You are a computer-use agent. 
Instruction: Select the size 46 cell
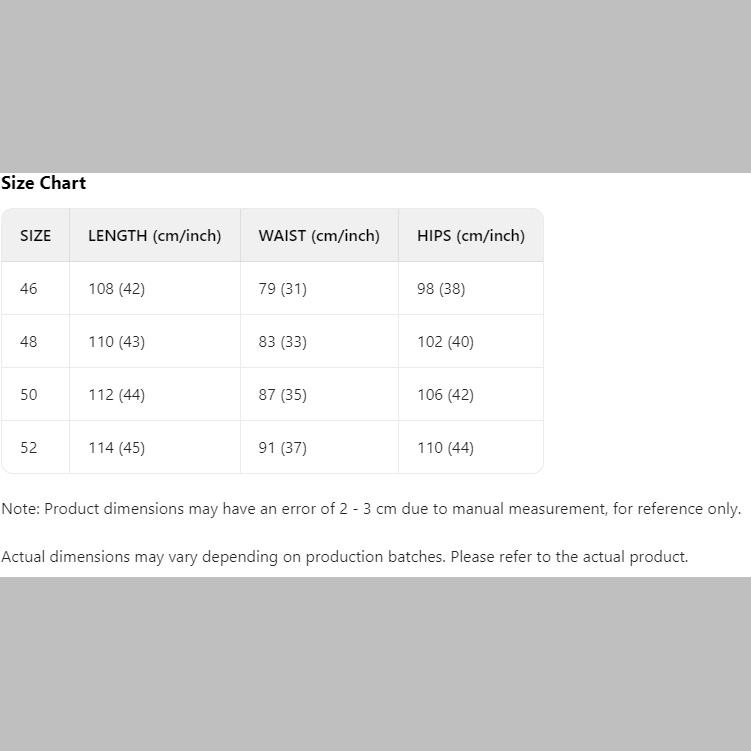point(29,289)
